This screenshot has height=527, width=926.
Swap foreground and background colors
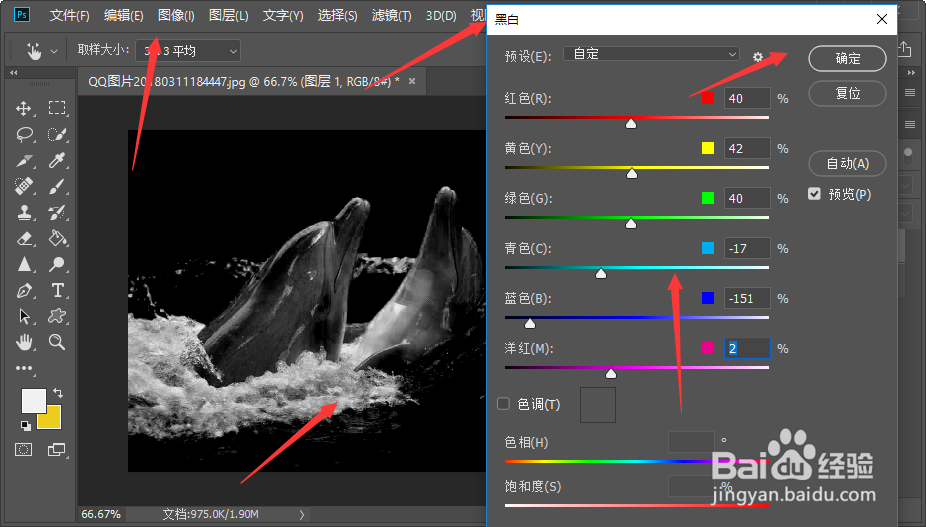coord(58,392)
